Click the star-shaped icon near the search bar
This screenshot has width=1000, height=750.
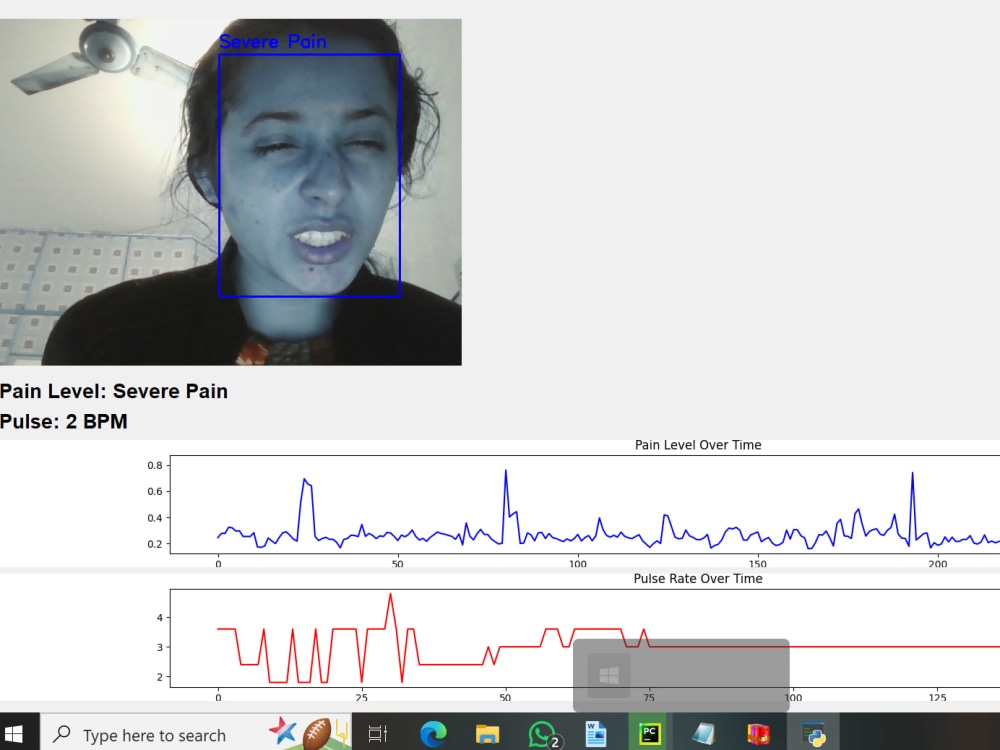283,731
